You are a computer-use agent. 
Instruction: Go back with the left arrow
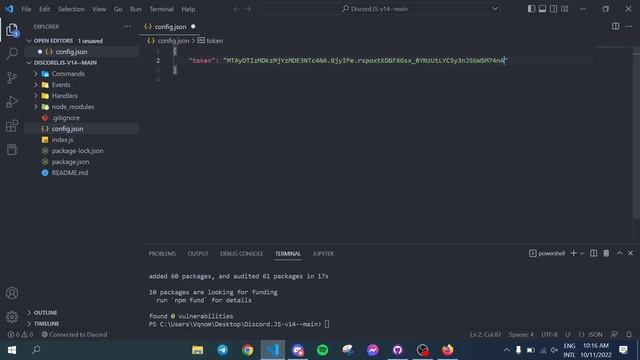(236, 9)
